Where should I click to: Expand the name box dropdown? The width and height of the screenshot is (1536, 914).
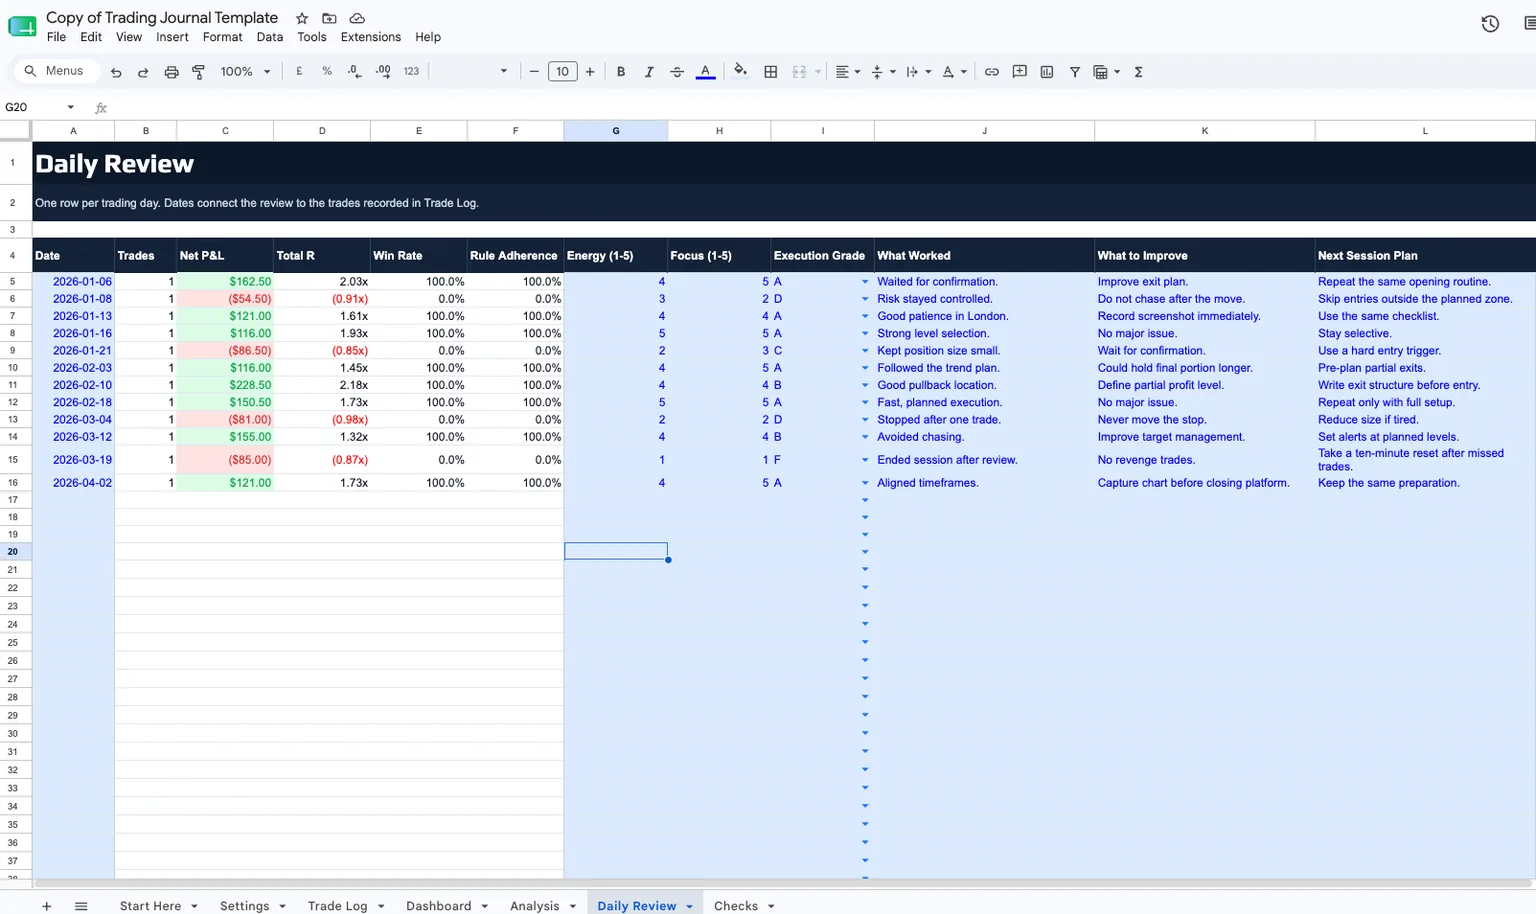(x=70, y=107)
